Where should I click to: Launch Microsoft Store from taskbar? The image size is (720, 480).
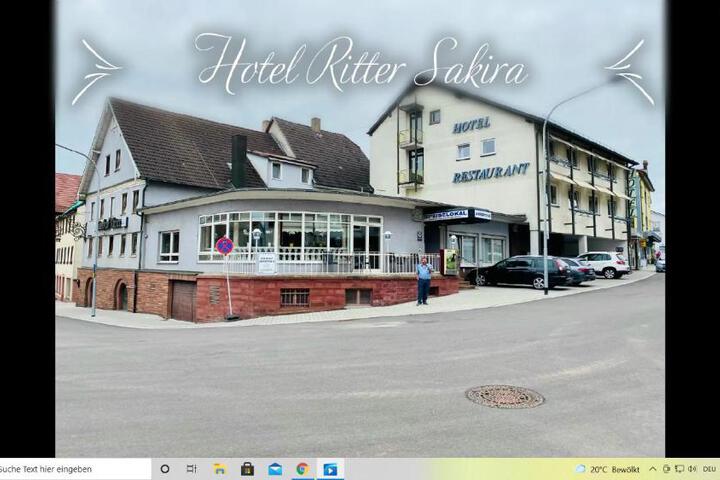tap(248, 469)
